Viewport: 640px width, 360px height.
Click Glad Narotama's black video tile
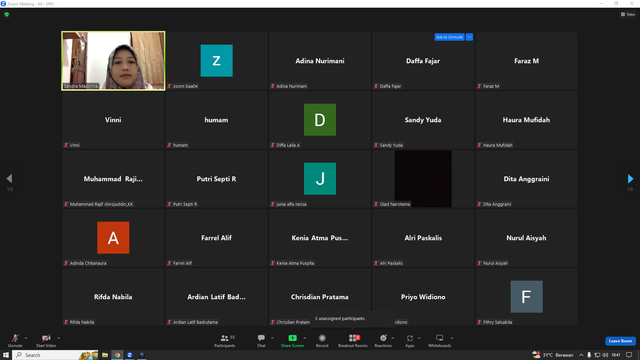[x=423, y=179]
